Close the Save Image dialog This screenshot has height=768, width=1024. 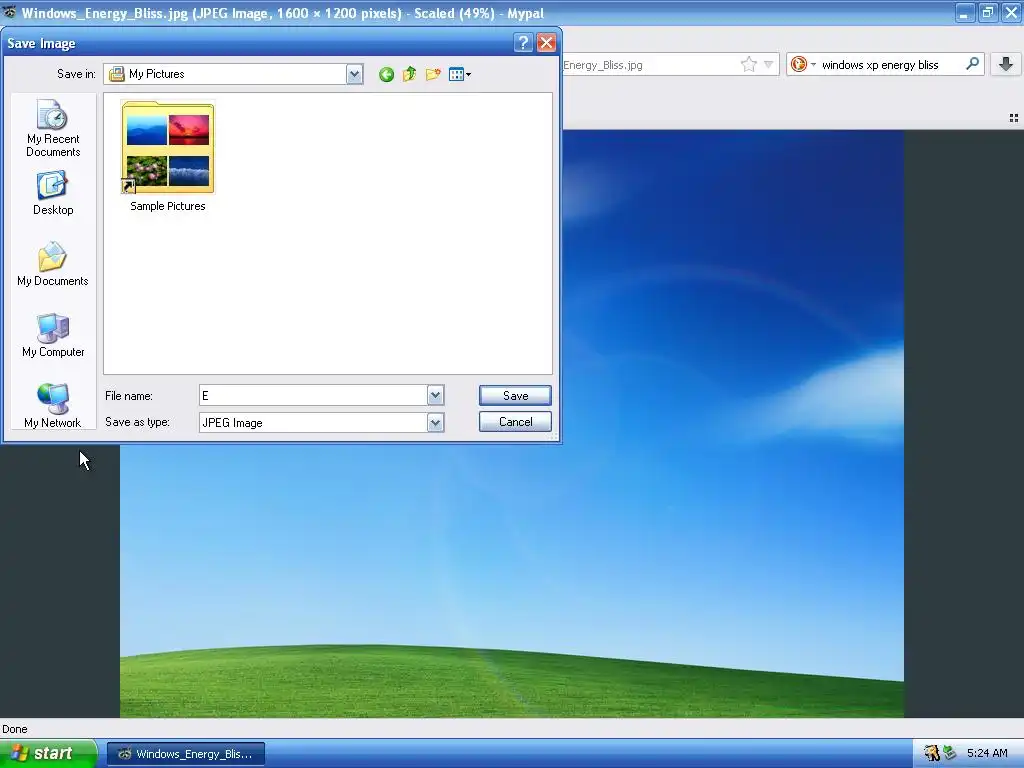(547, 43)
